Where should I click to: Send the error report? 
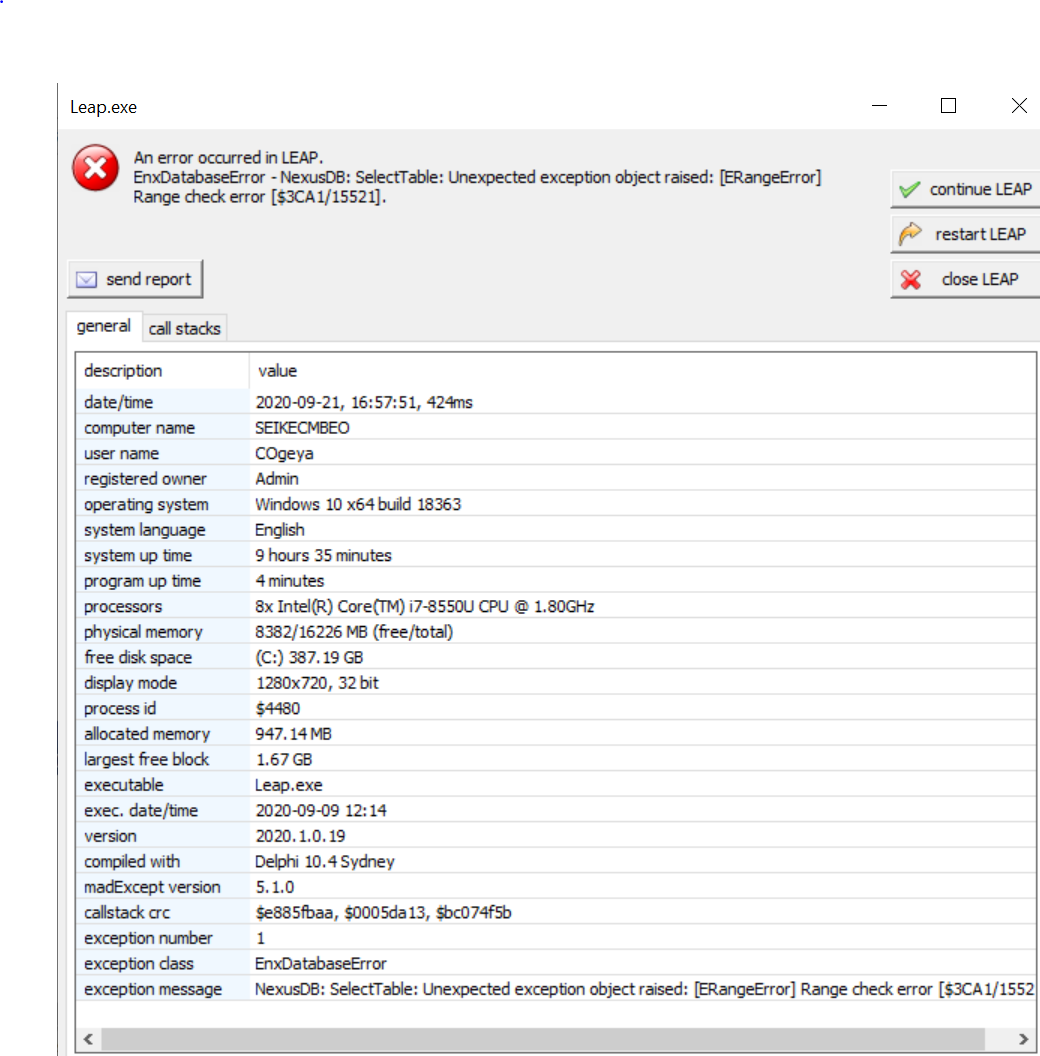coord(135,279)
